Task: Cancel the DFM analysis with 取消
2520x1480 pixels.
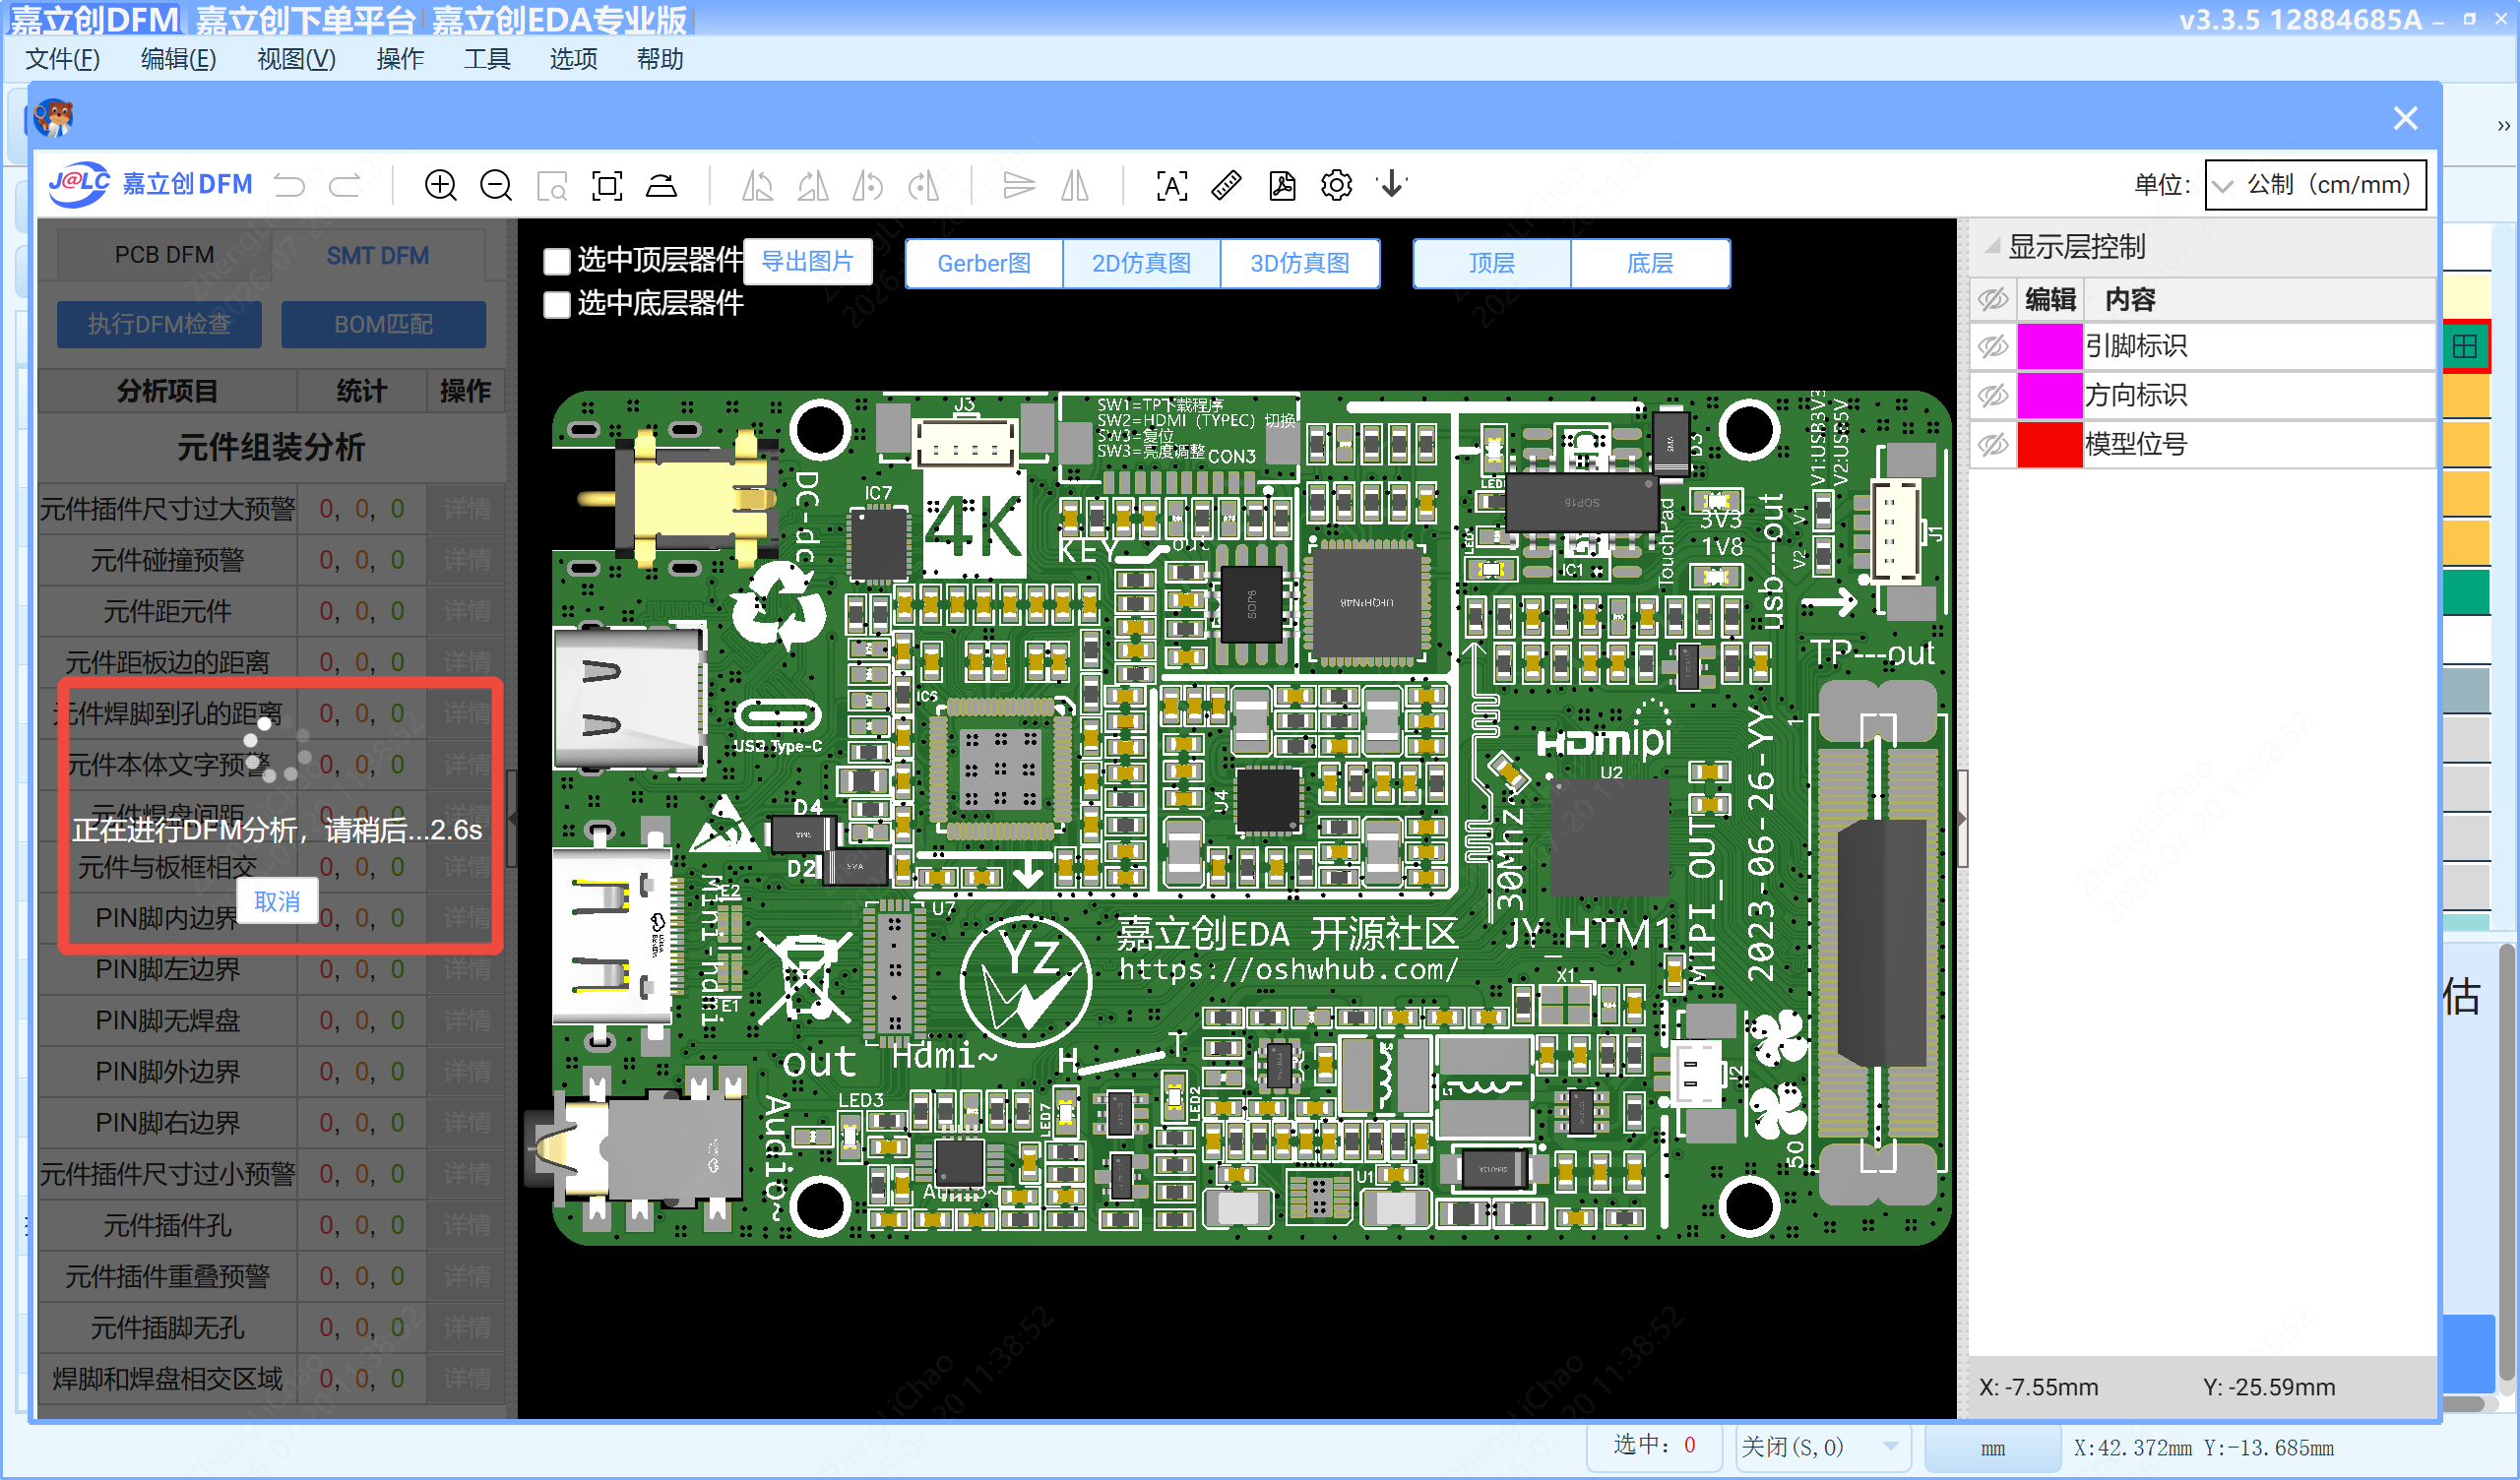Action: [x=277, y=902]
